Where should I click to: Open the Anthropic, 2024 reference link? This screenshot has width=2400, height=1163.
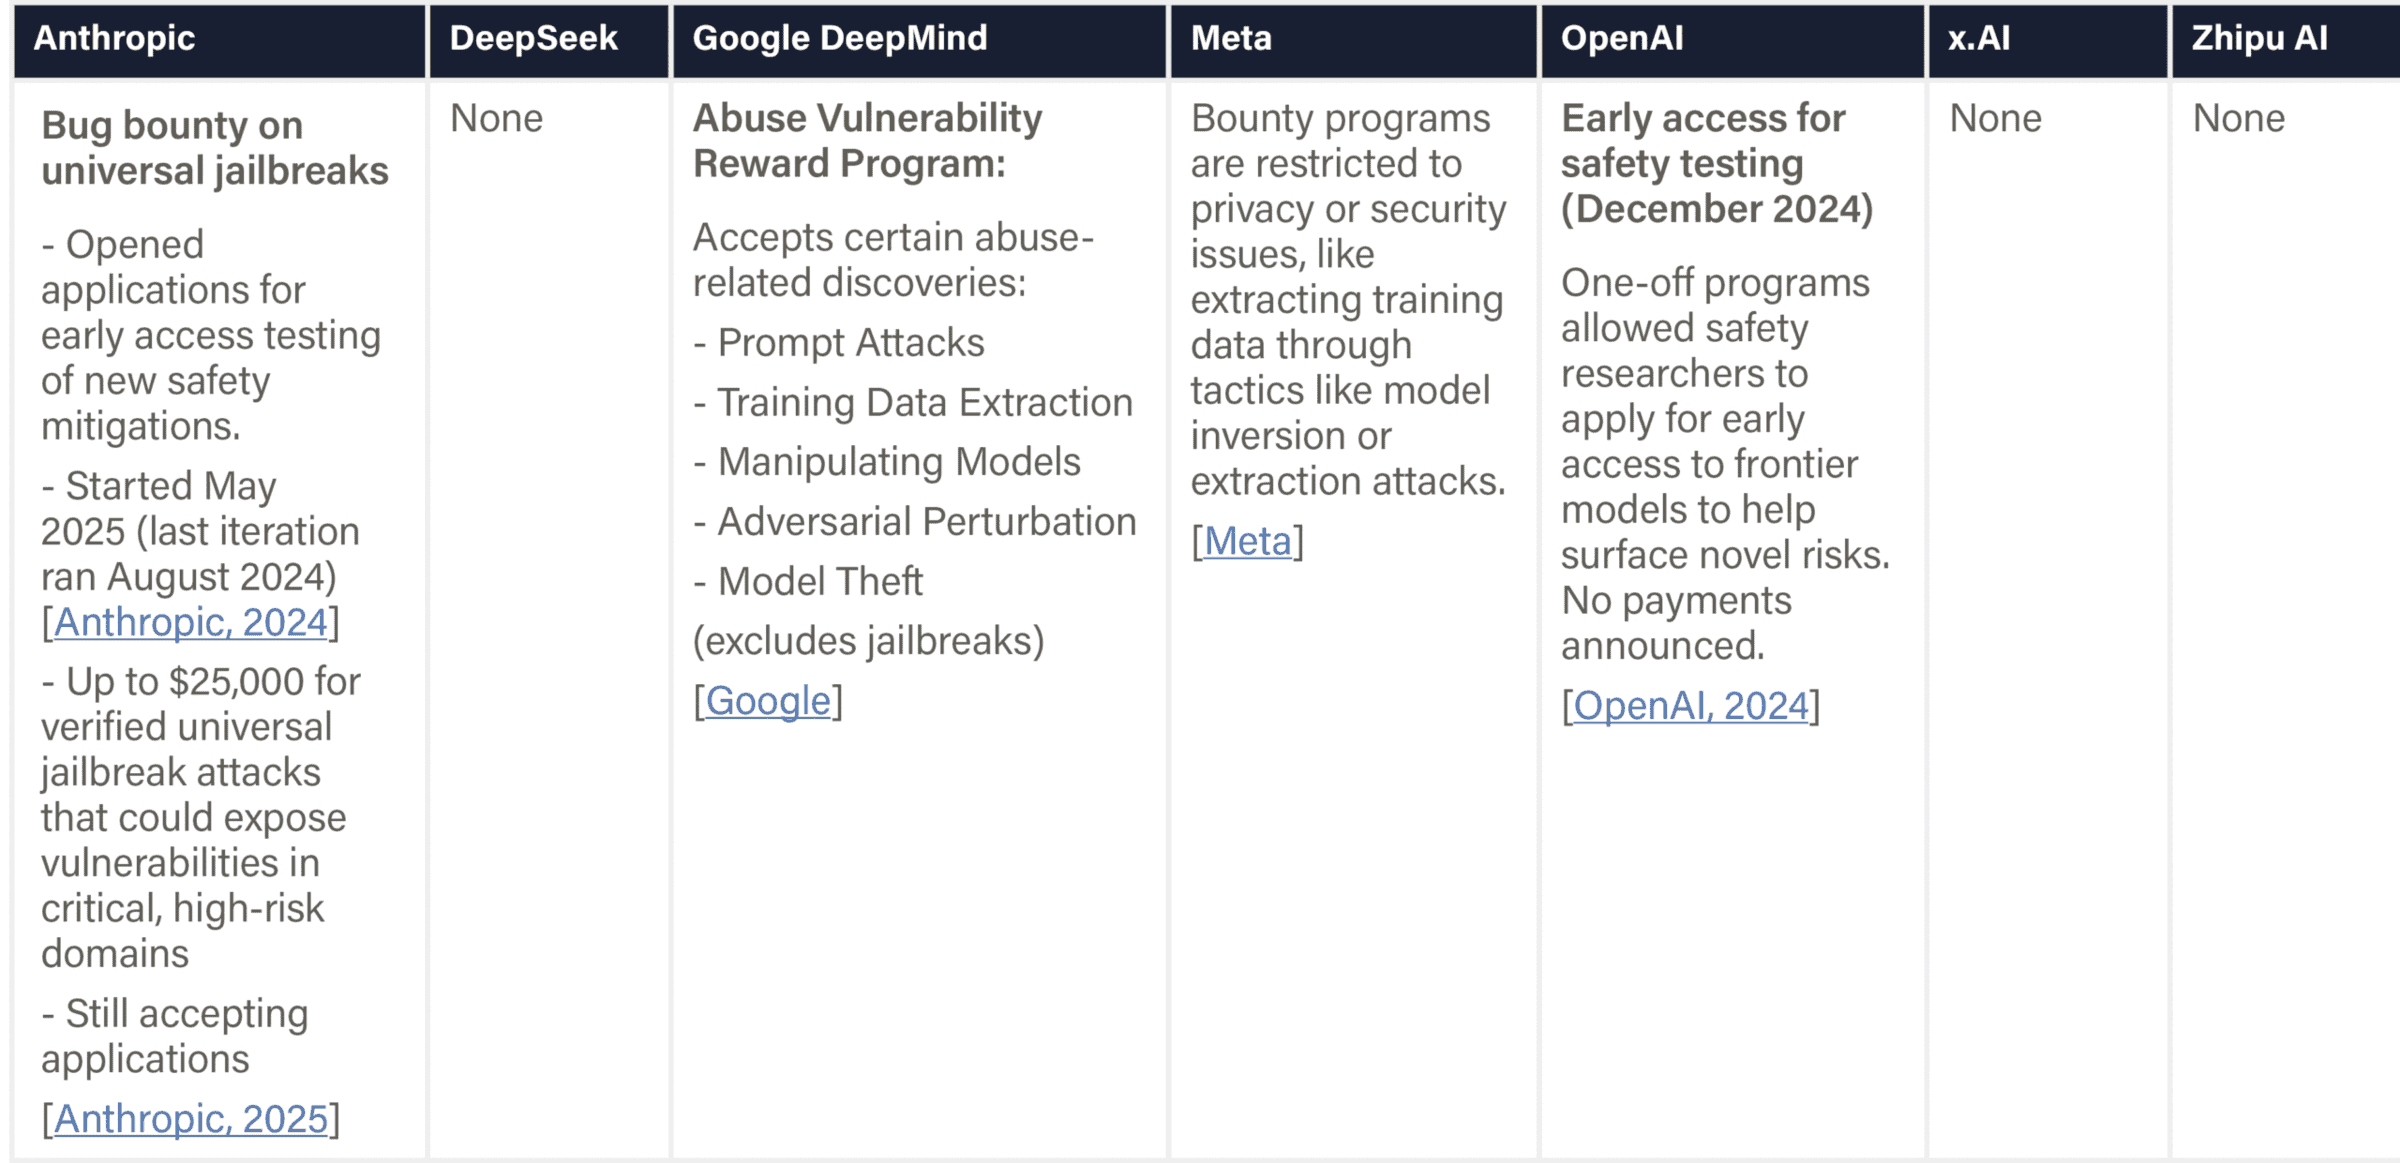click(x=190, y=622)
